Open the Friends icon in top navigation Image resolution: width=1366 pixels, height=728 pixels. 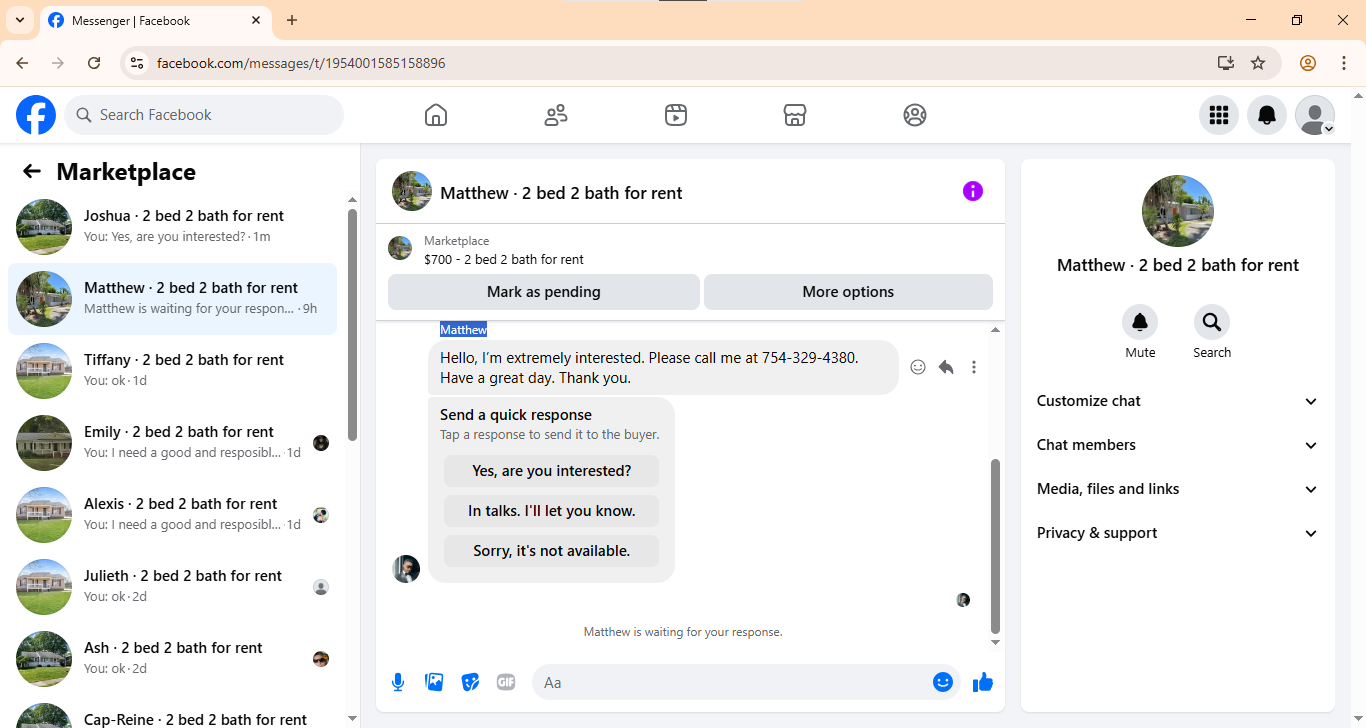pyautogui.click(x=556, y=115)
